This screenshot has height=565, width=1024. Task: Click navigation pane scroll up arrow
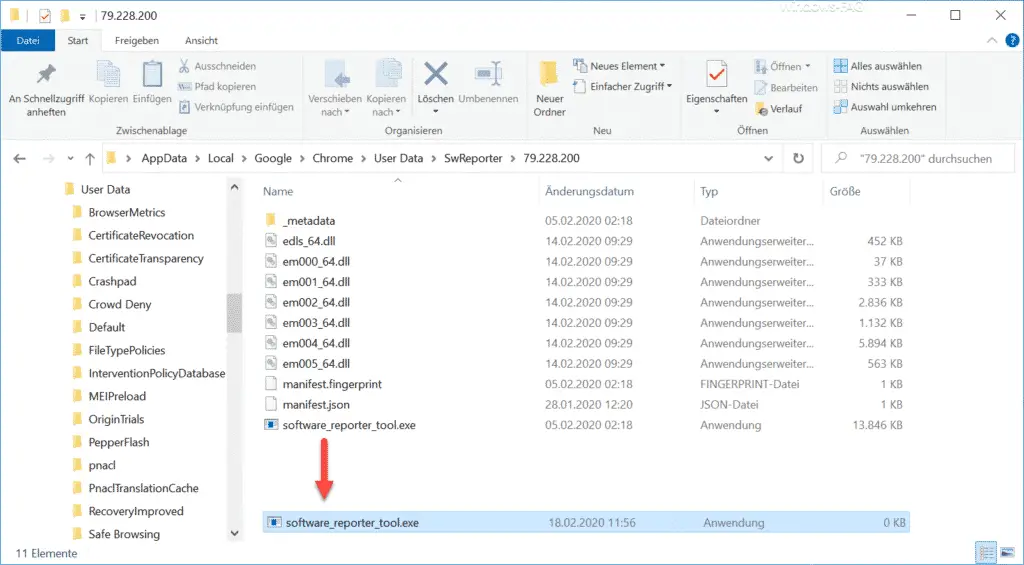point(234,188)
